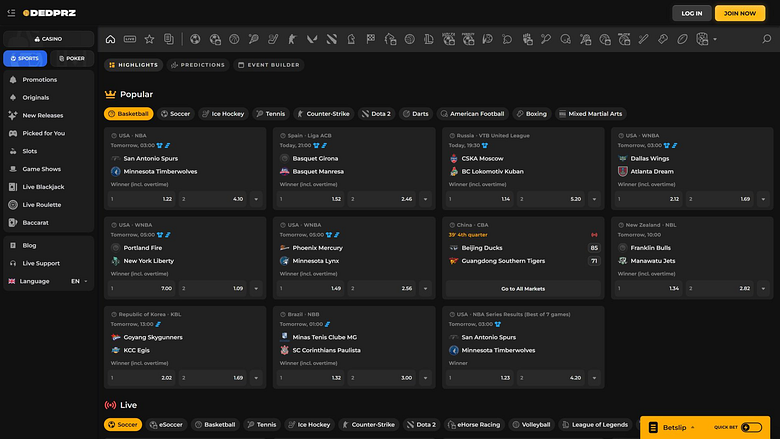Pick BC Lokomotiv Kuban odds 5.20
This screenshot has height=439, width=780.
point(551,199)
